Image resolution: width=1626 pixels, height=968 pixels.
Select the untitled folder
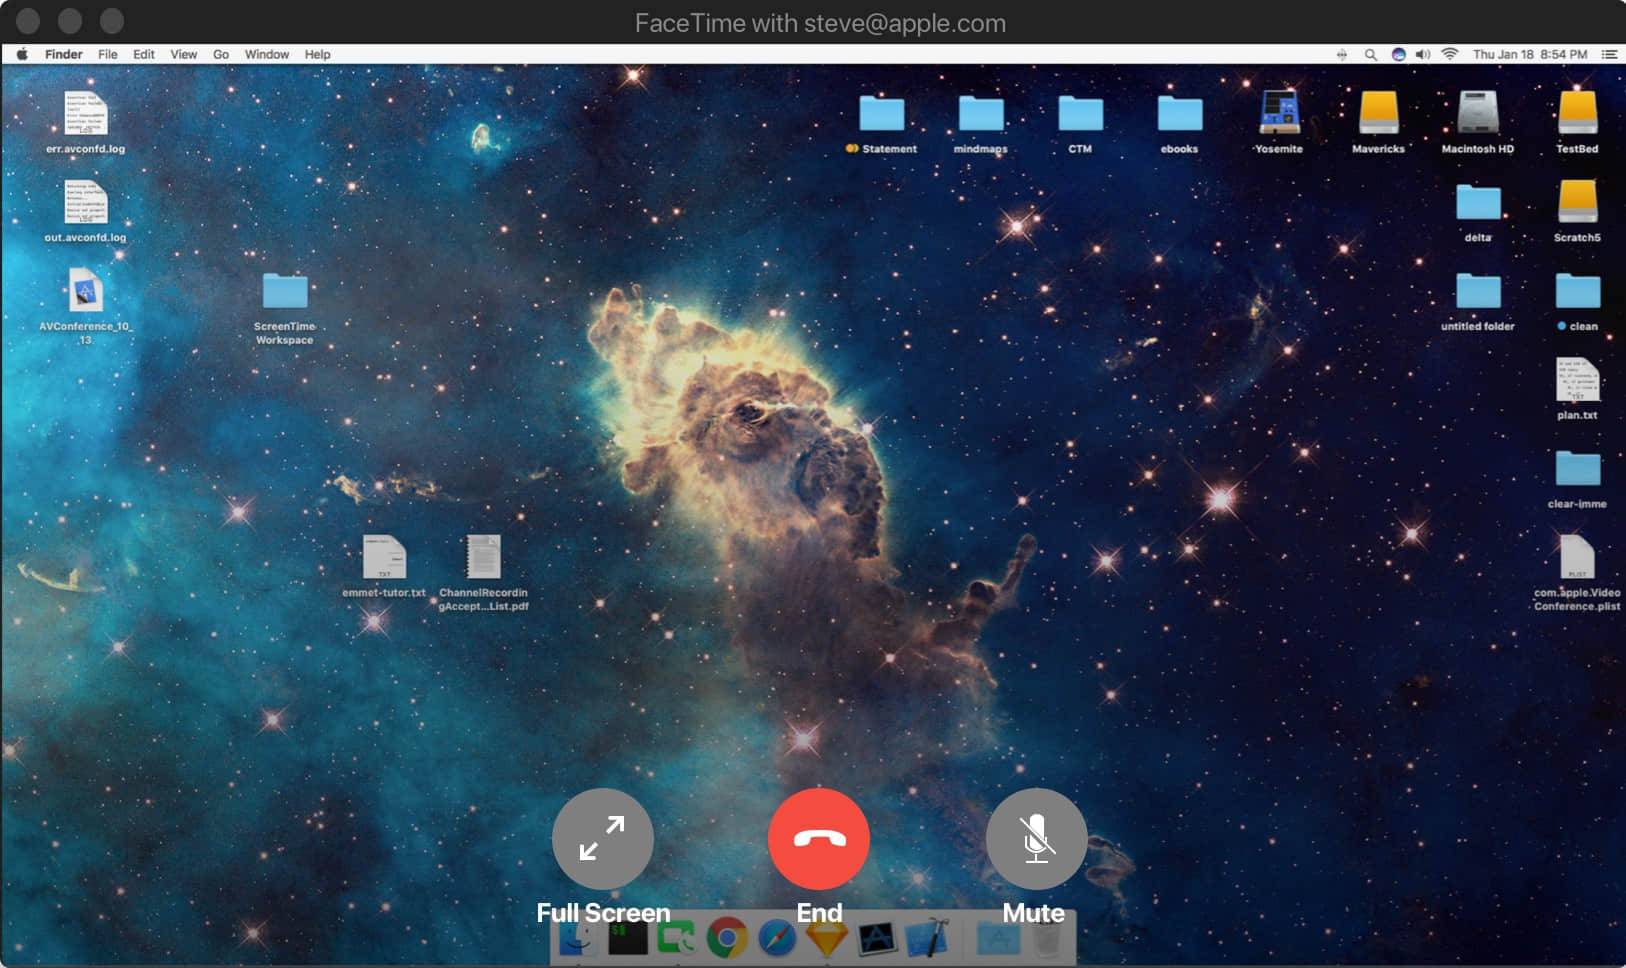click(1478, 291)
